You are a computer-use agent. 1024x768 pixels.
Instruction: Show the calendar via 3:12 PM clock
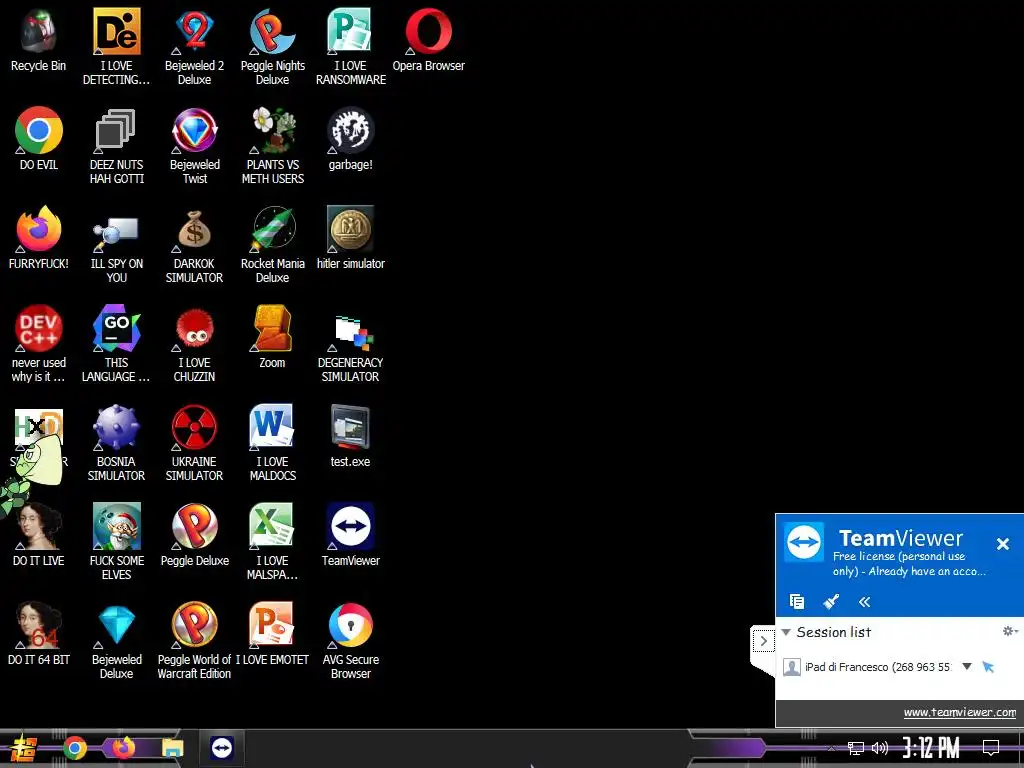931,748
